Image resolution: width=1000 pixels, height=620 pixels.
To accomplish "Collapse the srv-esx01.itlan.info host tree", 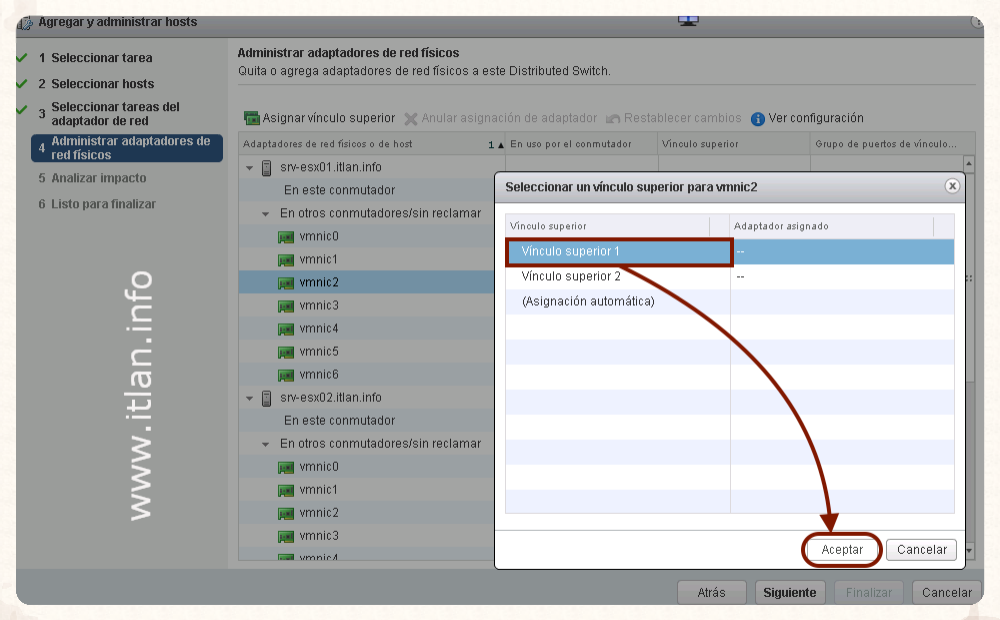I will (x=250, y=168).
